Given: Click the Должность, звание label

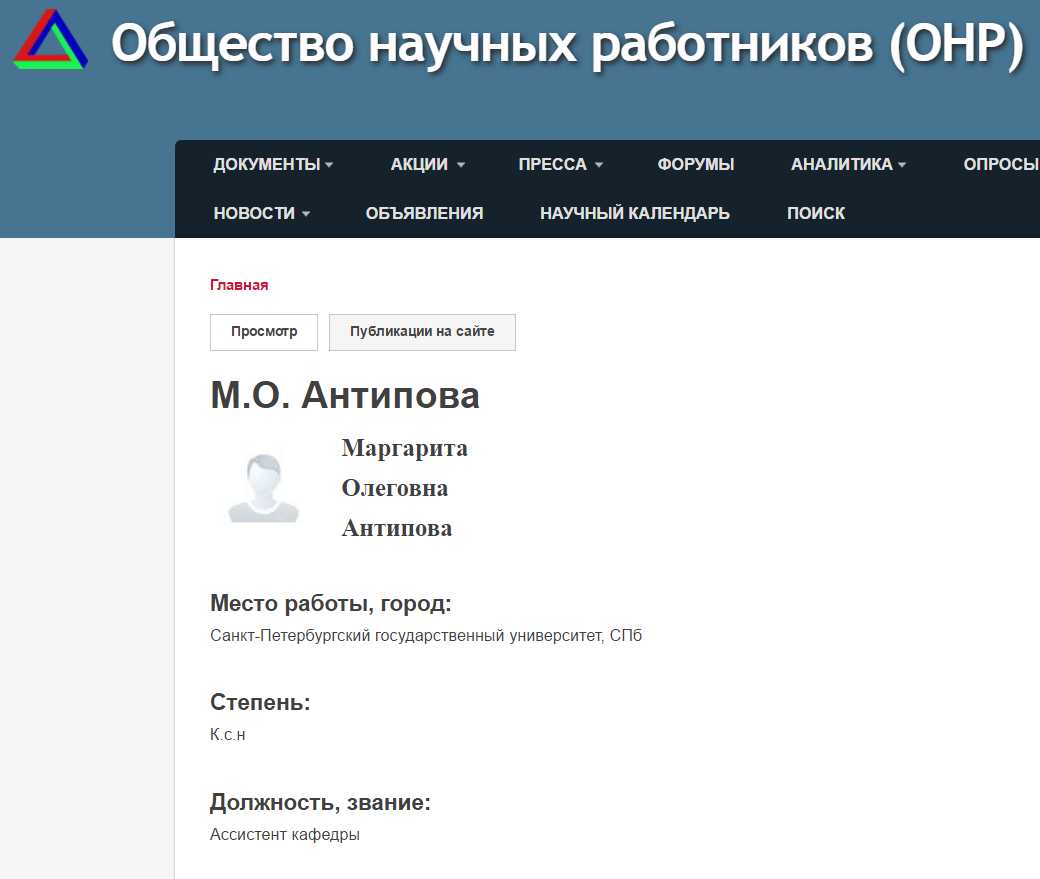Looking at the screenshot, I should click(x=320, y=803).
